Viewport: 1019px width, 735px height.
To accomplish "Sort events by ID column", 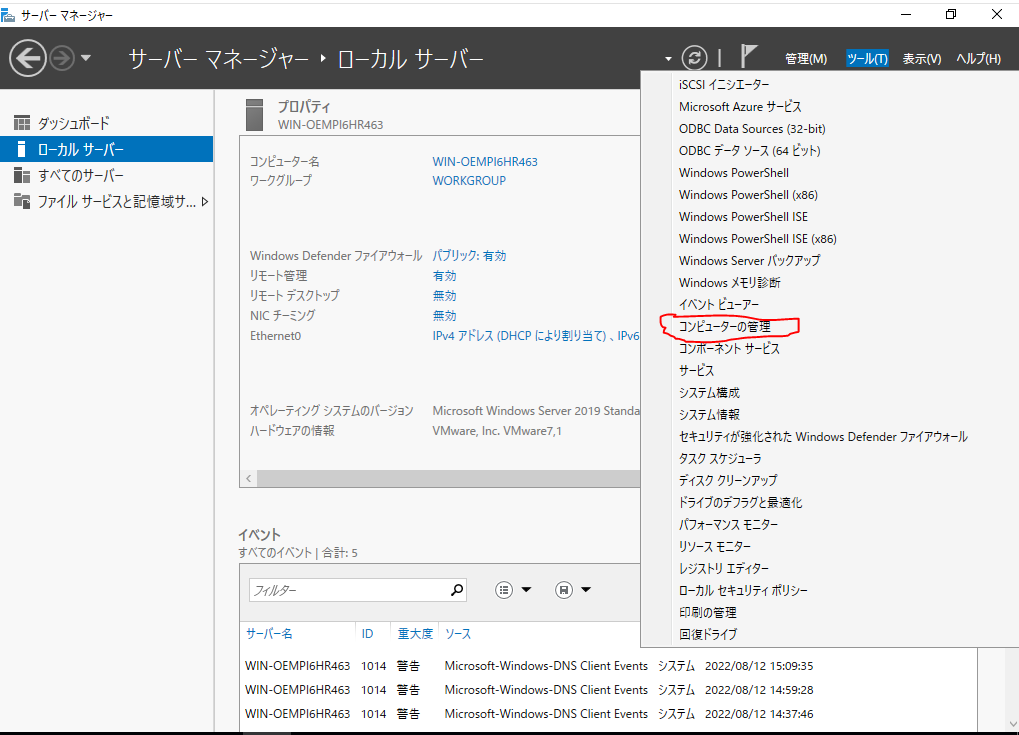I will (x=367, y=634).
